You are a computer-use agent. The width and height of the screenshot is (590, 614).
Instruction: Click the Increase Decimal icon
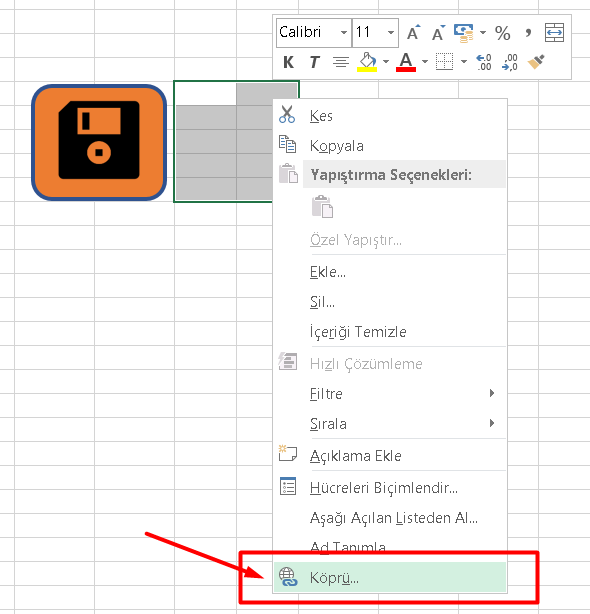[x=484, y=62]
